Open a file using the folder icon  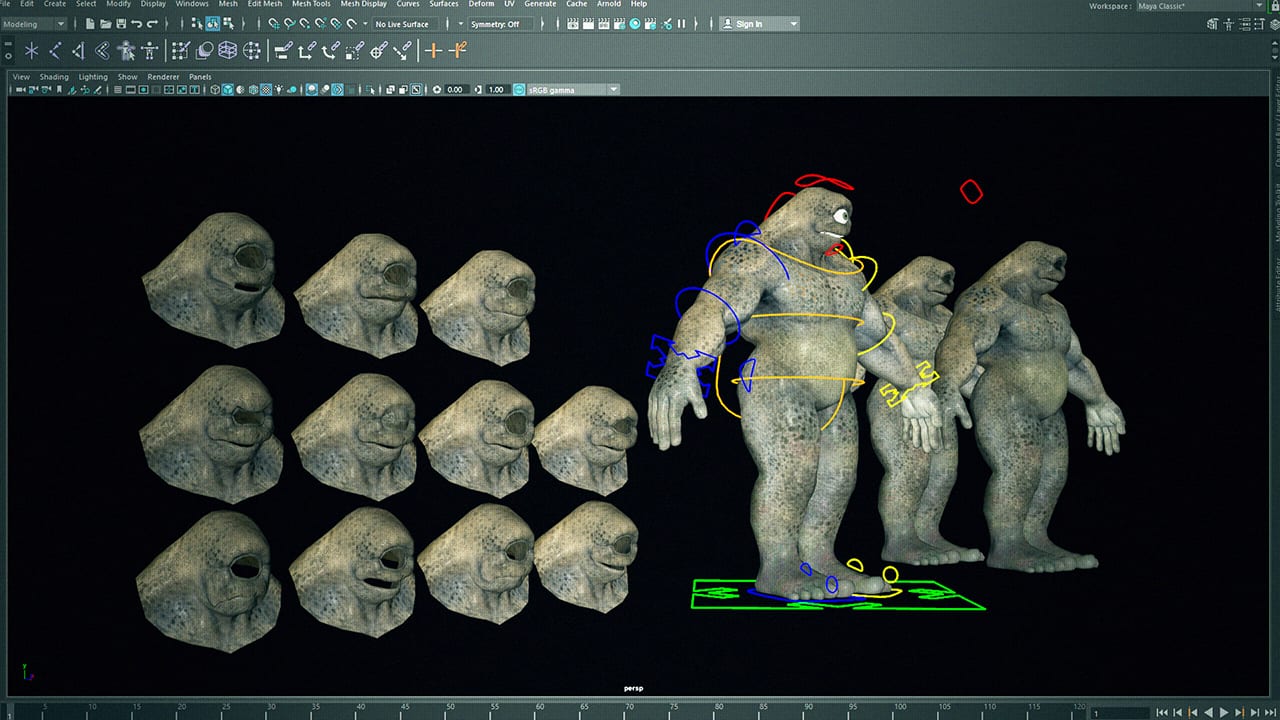(x=106, y=23)
